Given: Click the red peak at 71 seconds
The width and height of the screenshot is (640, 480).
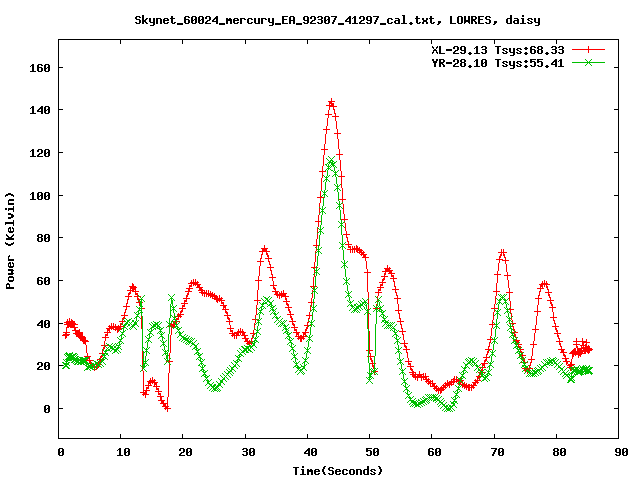Looking at the screenshot, I should pyautogui.click(x=502, y=253).
